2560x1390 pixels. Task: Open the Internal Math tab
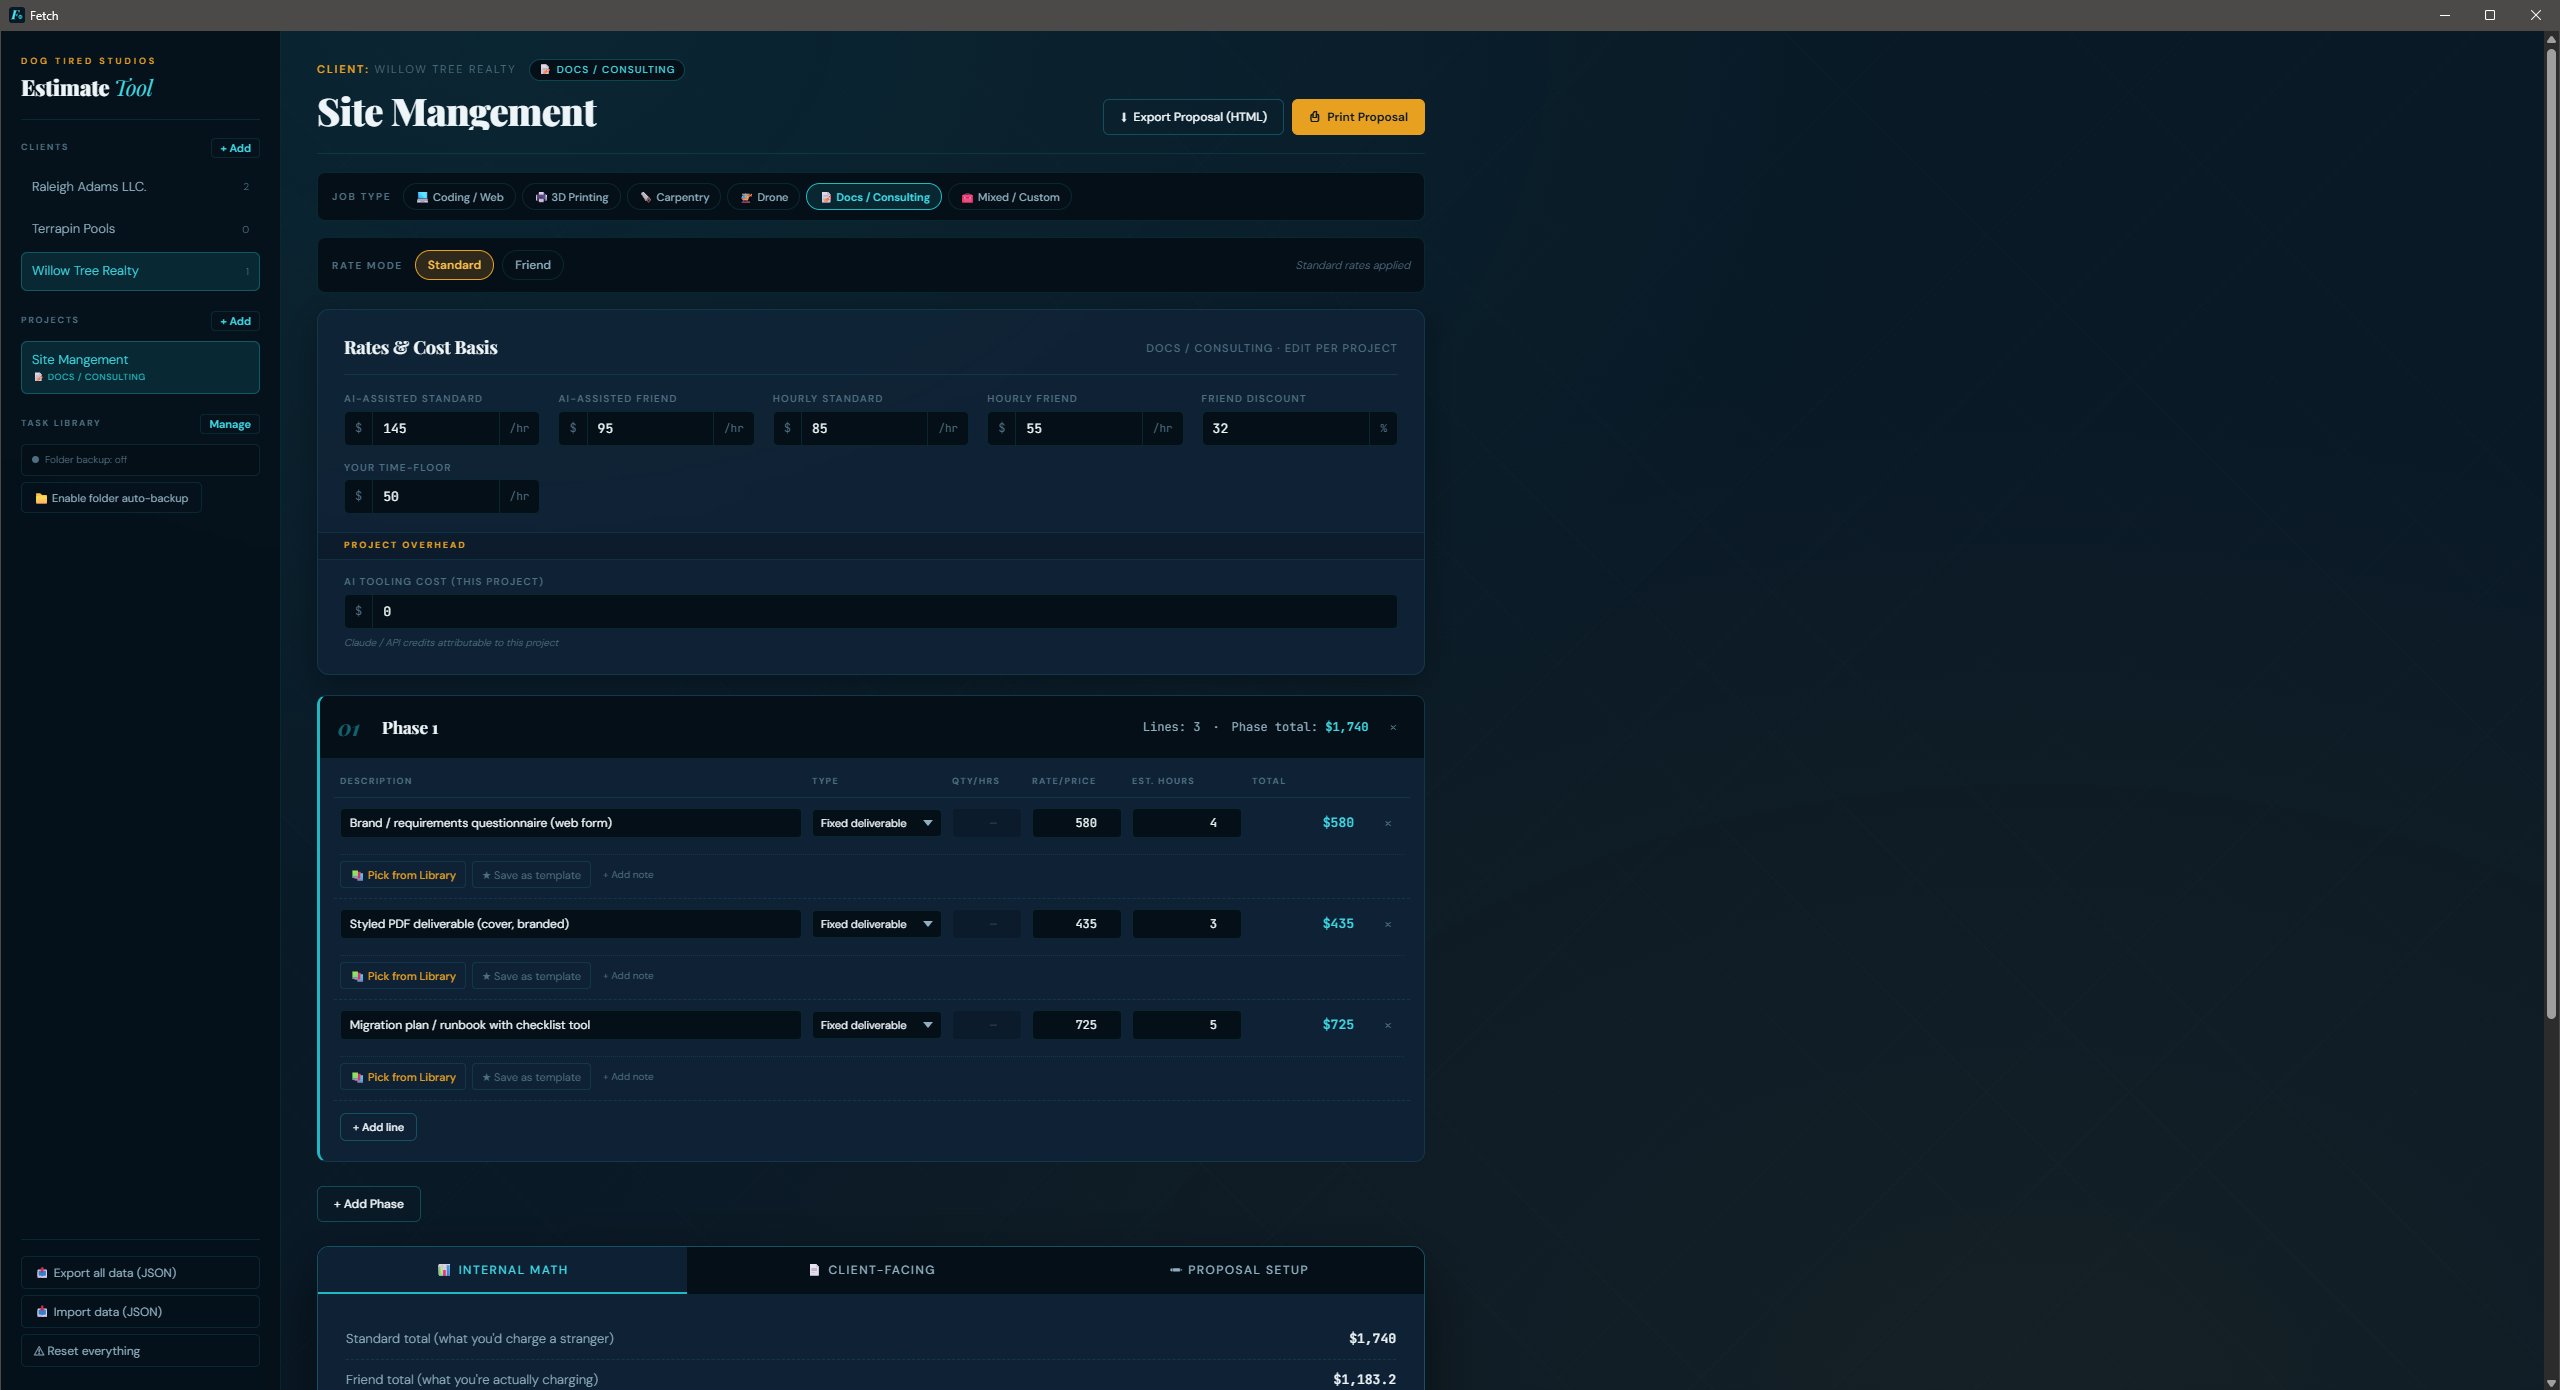click(x=502, y=1270)
